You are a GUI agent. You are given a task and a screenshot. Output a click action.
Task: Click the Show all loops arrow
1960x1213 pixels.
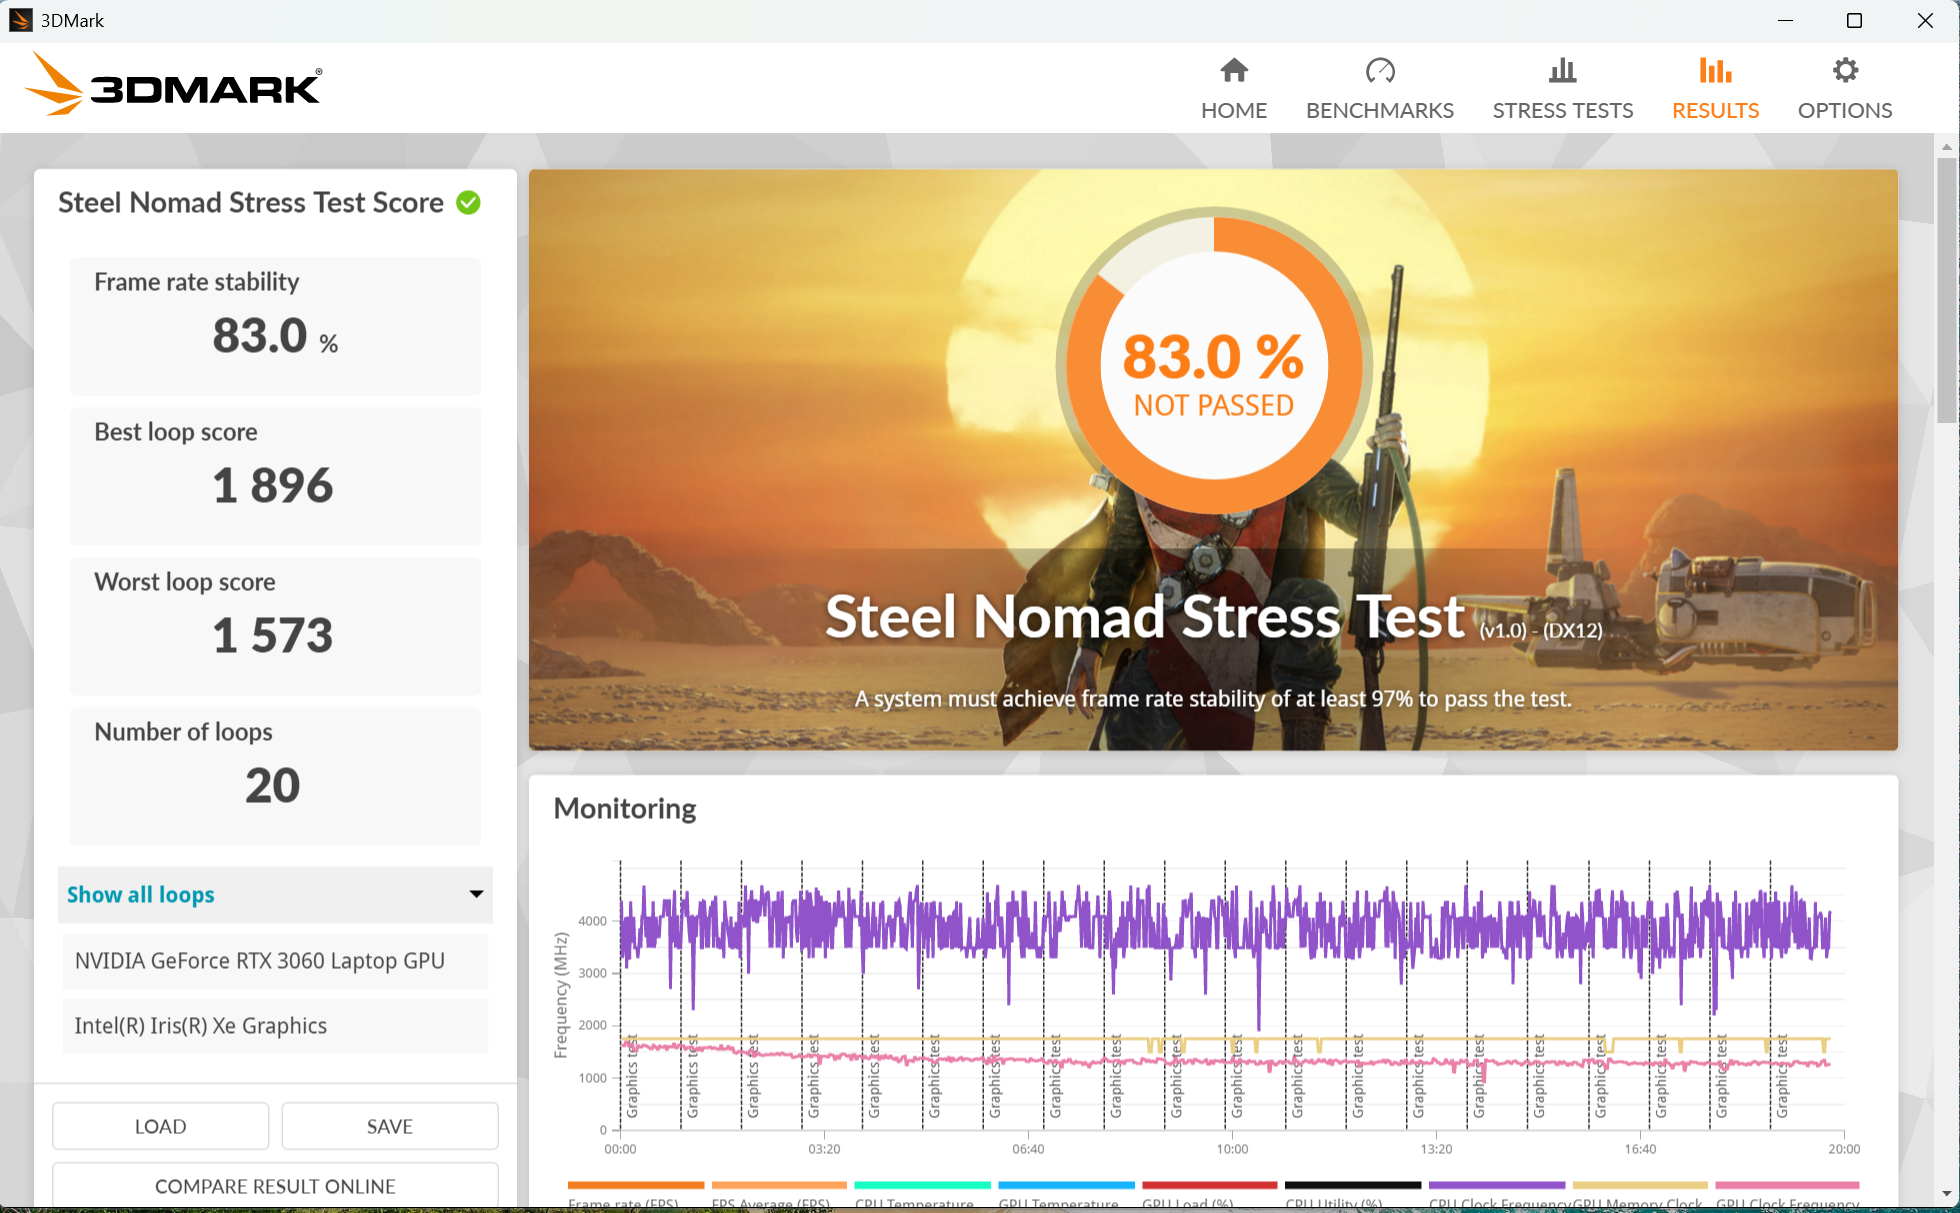pos(476,895)
